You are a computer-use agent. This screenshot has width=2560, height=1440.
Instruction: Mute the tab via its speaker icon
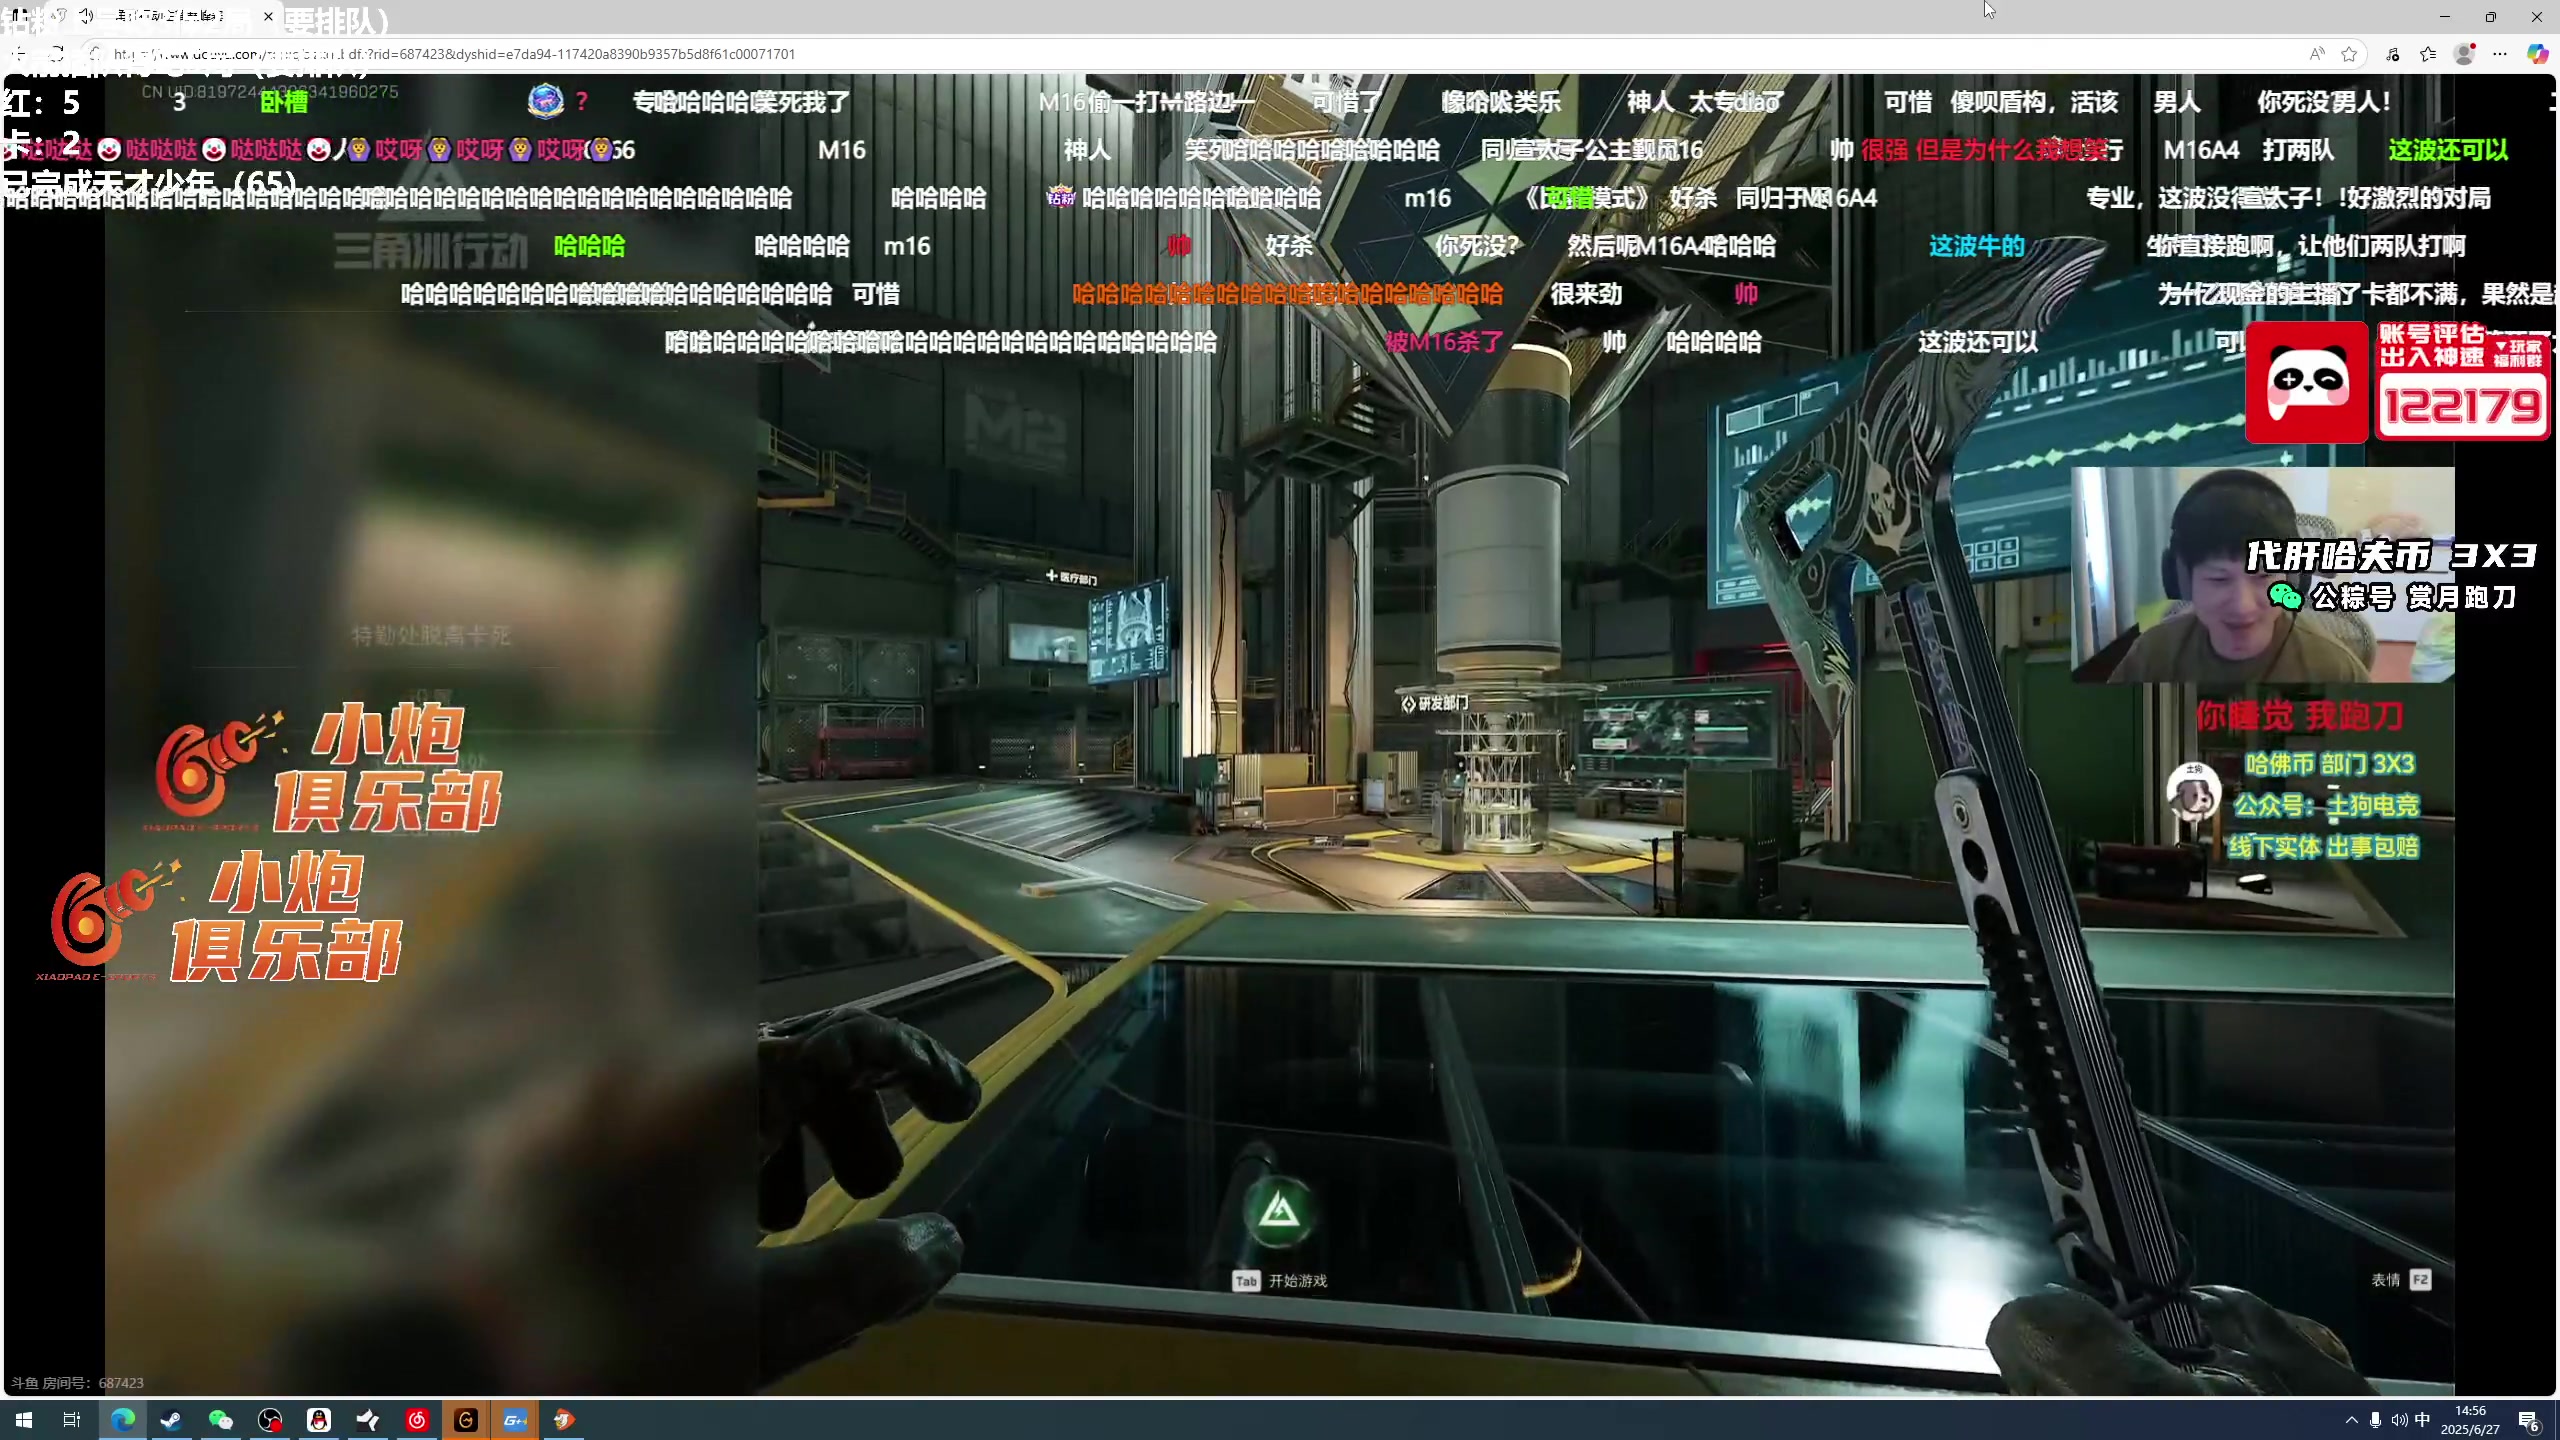87,16
